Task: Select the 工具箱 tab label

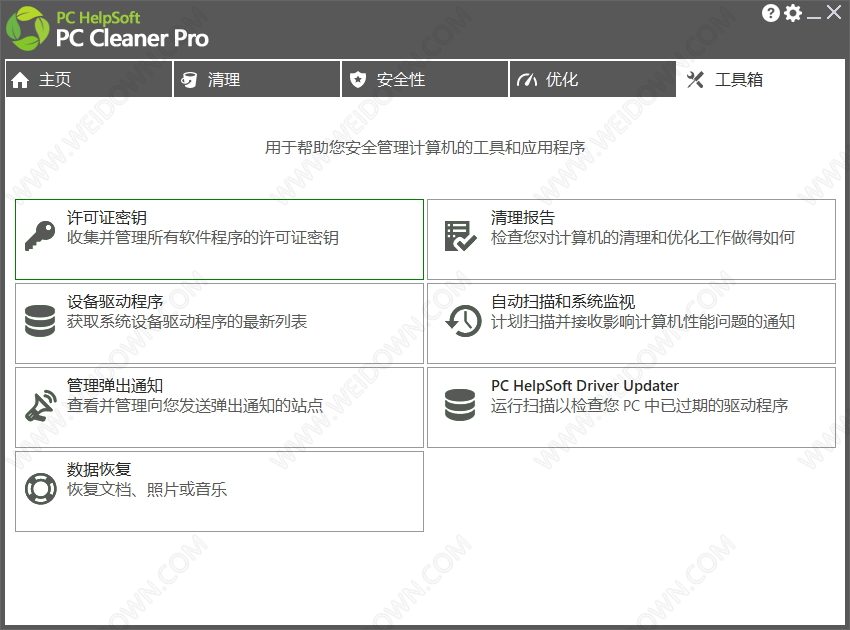Action: 739,80
